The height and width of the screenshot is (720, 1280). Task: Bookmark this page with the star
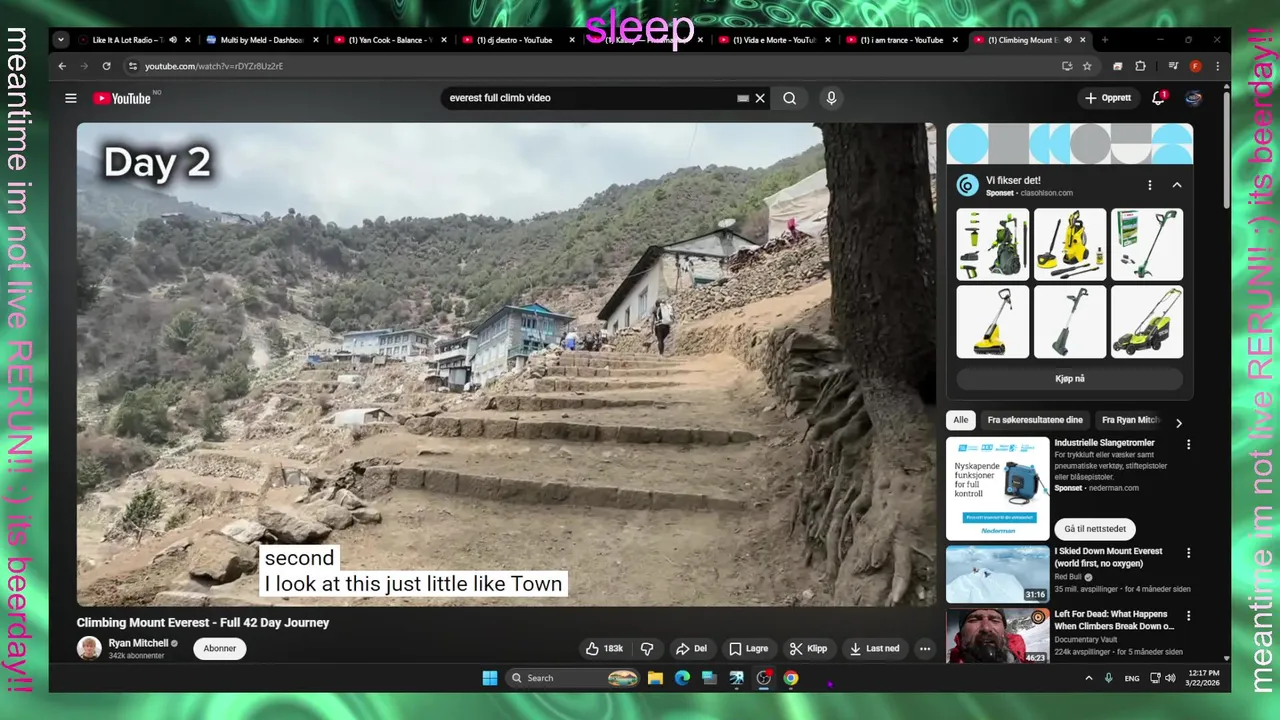pyautogui.click(x=1087, y=66)
